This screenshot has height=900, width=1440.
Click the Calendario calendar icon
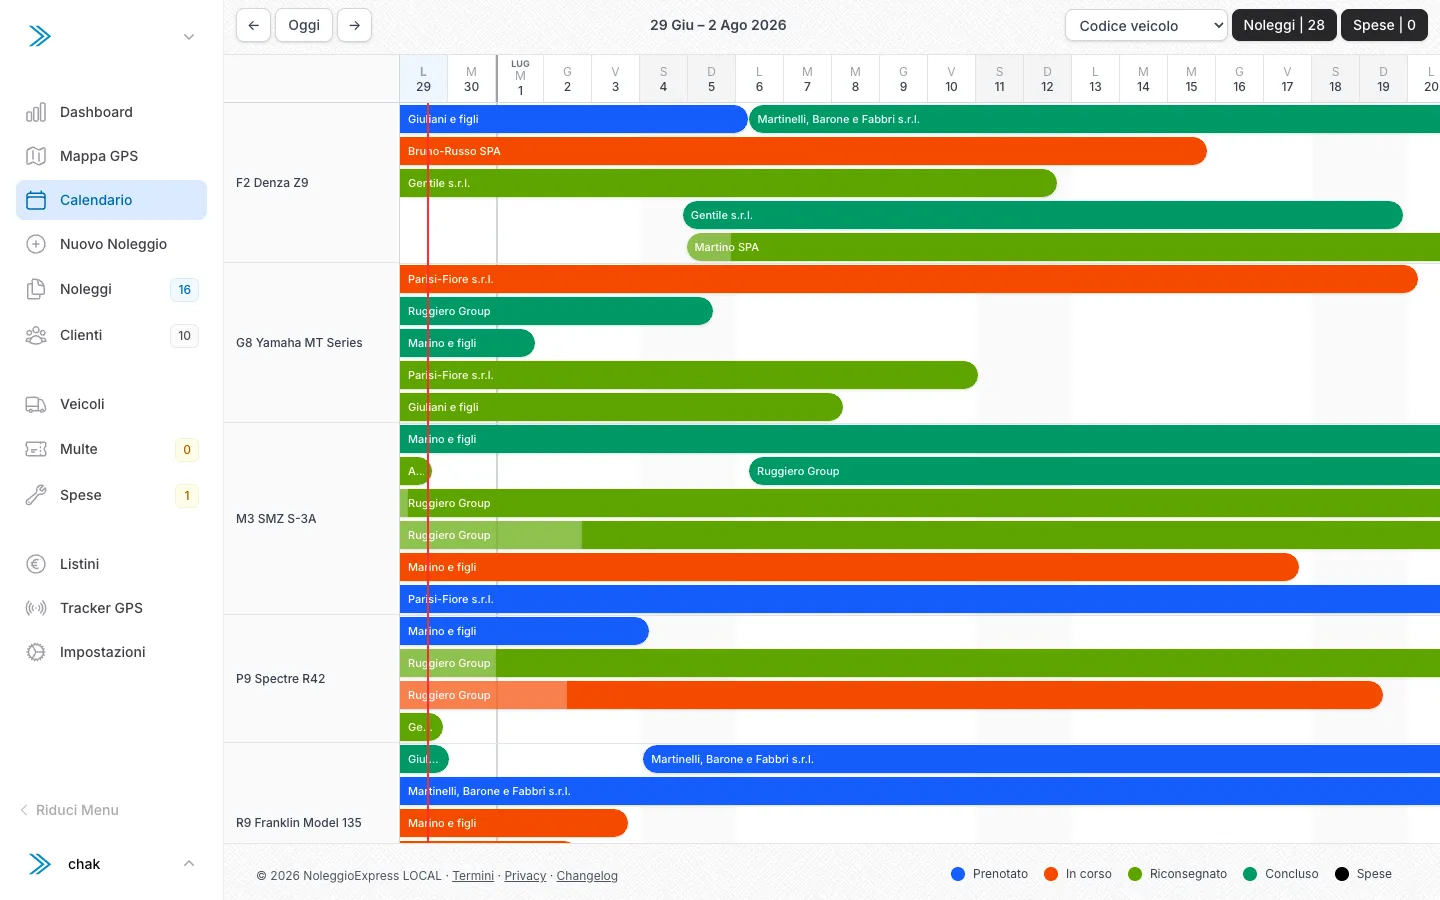(x=36, y=200)
